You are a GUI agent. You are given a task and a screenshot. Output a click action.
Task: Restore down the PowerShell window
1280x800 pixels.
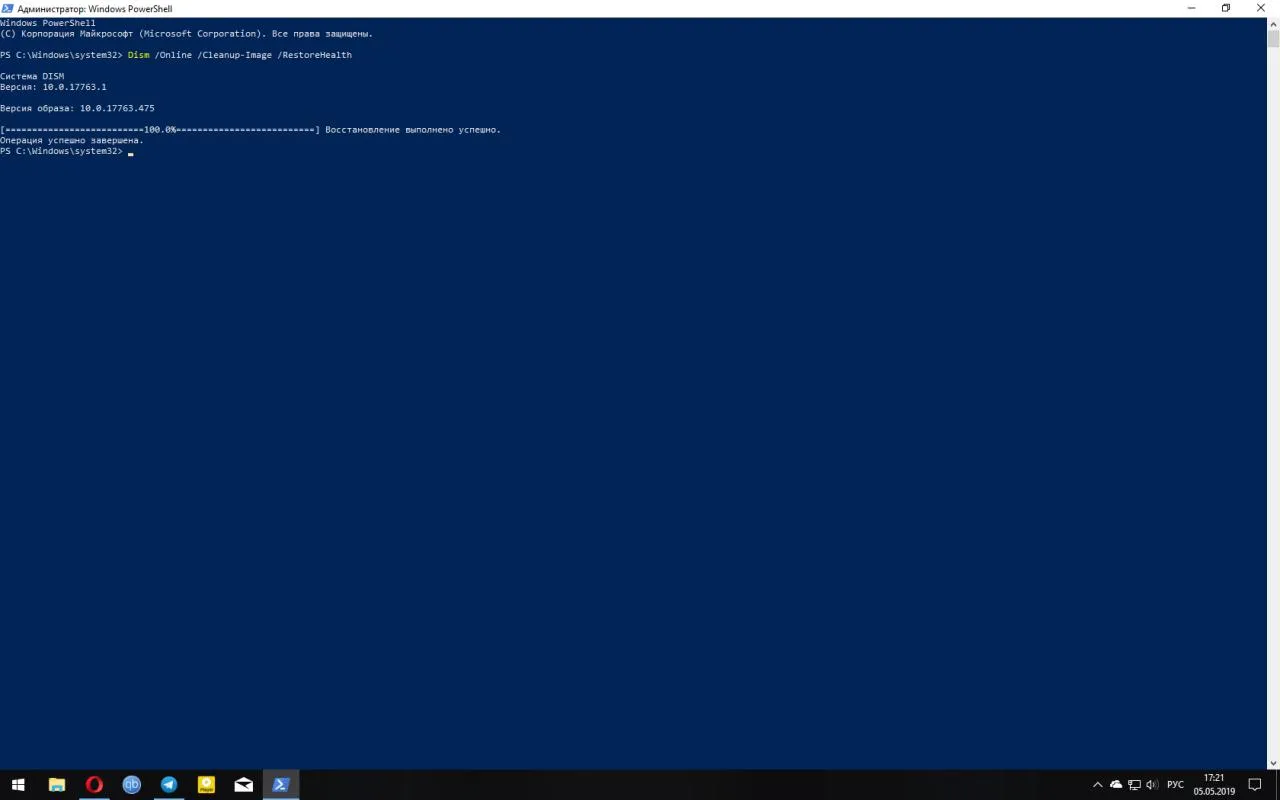pos(1225,8)
